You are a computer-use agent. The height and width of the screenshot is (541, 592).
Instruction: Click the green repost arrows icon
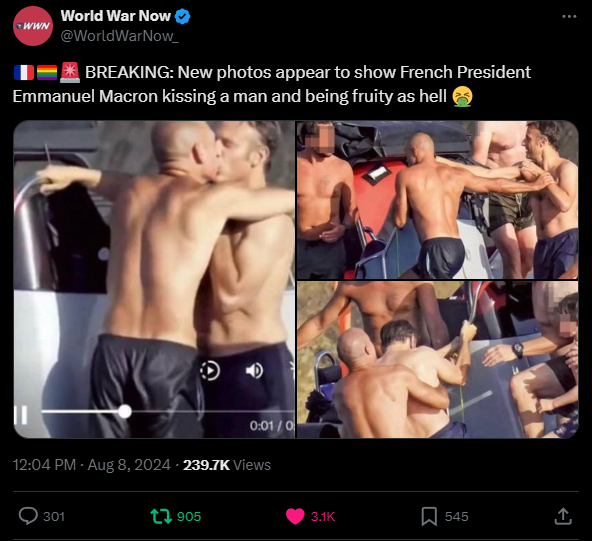point(161,516)
